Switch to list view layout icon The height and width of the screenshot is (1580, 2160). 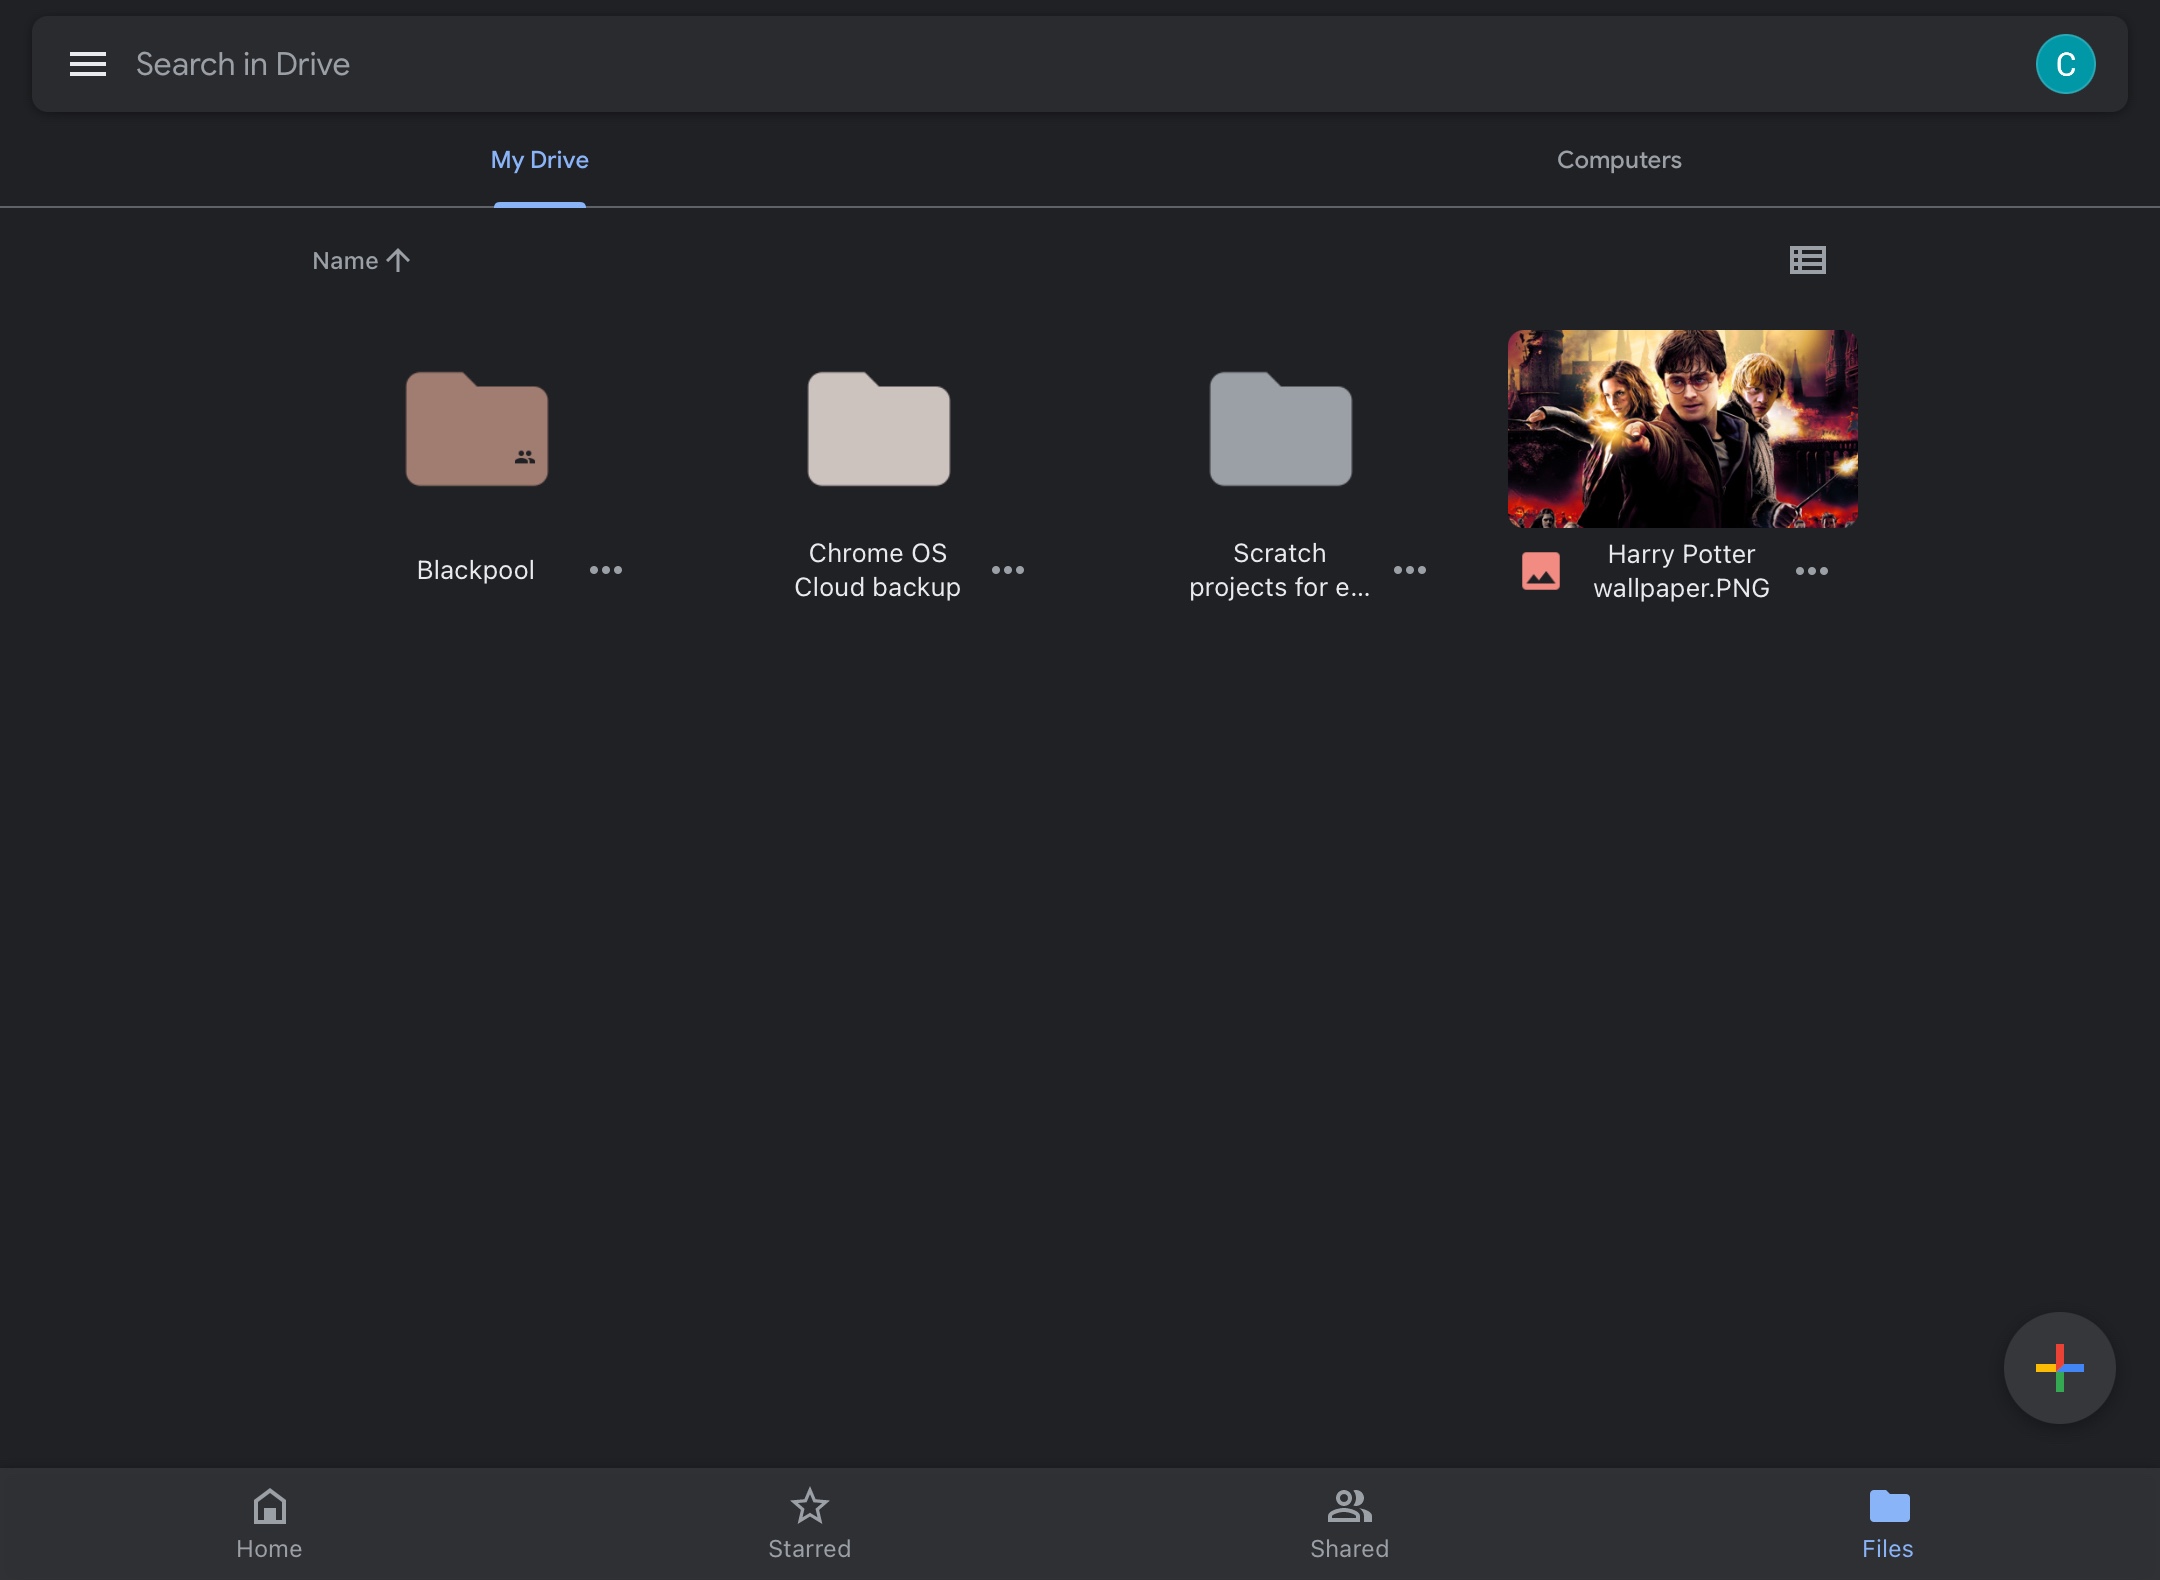(x=1808, y=260)
